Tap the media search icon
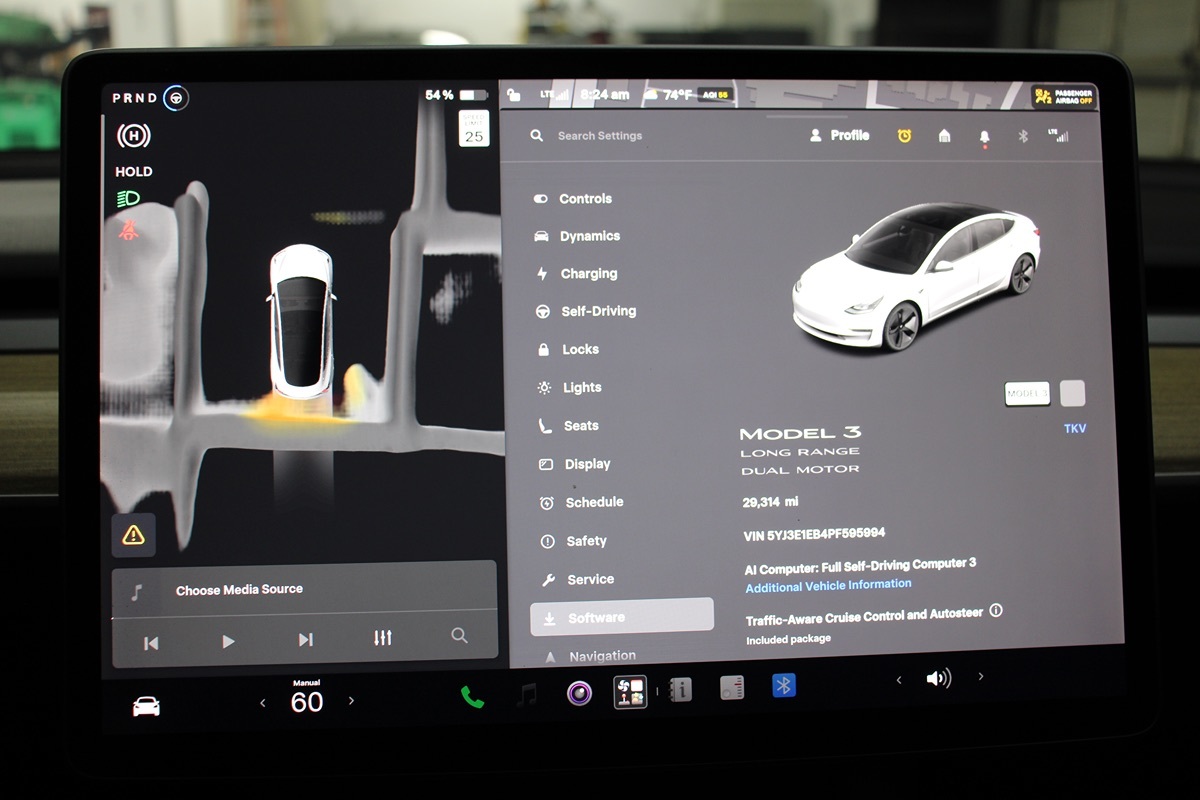1200x800 pixels. point(459,635)
